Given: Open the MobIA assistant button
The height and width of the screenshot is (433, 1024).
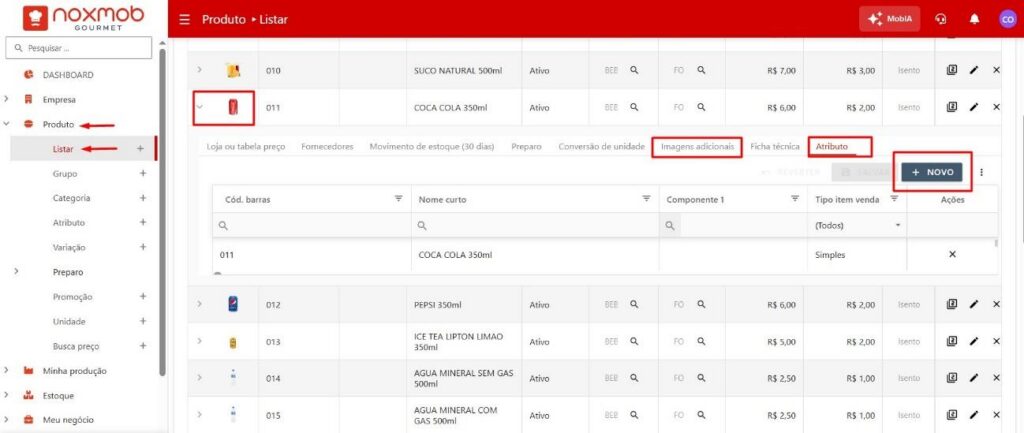Looking at the screenshot, I should click(x=889, y=19).
